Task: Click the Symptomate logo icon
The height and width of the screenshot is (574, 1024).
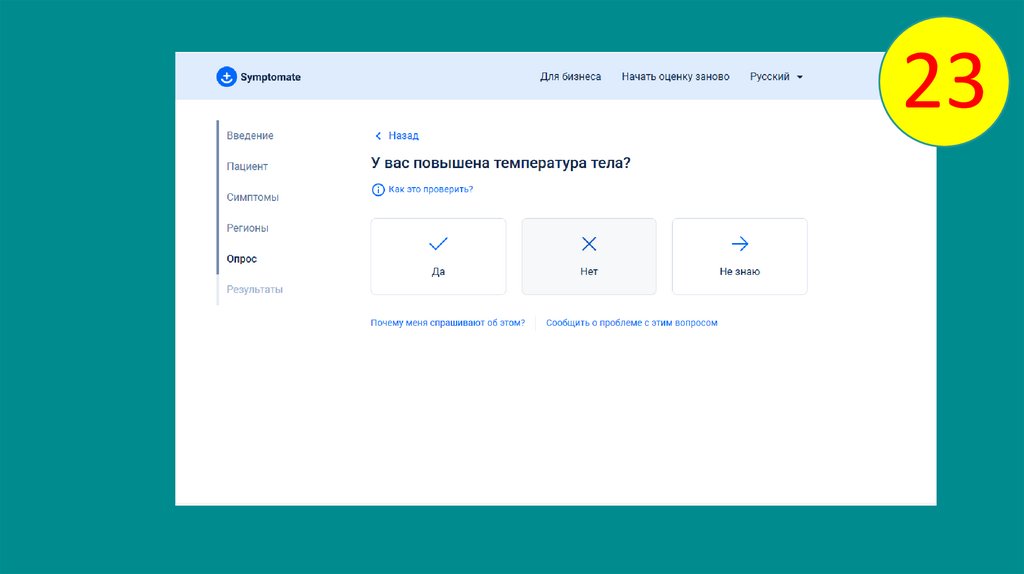Action: click(226, 76)
